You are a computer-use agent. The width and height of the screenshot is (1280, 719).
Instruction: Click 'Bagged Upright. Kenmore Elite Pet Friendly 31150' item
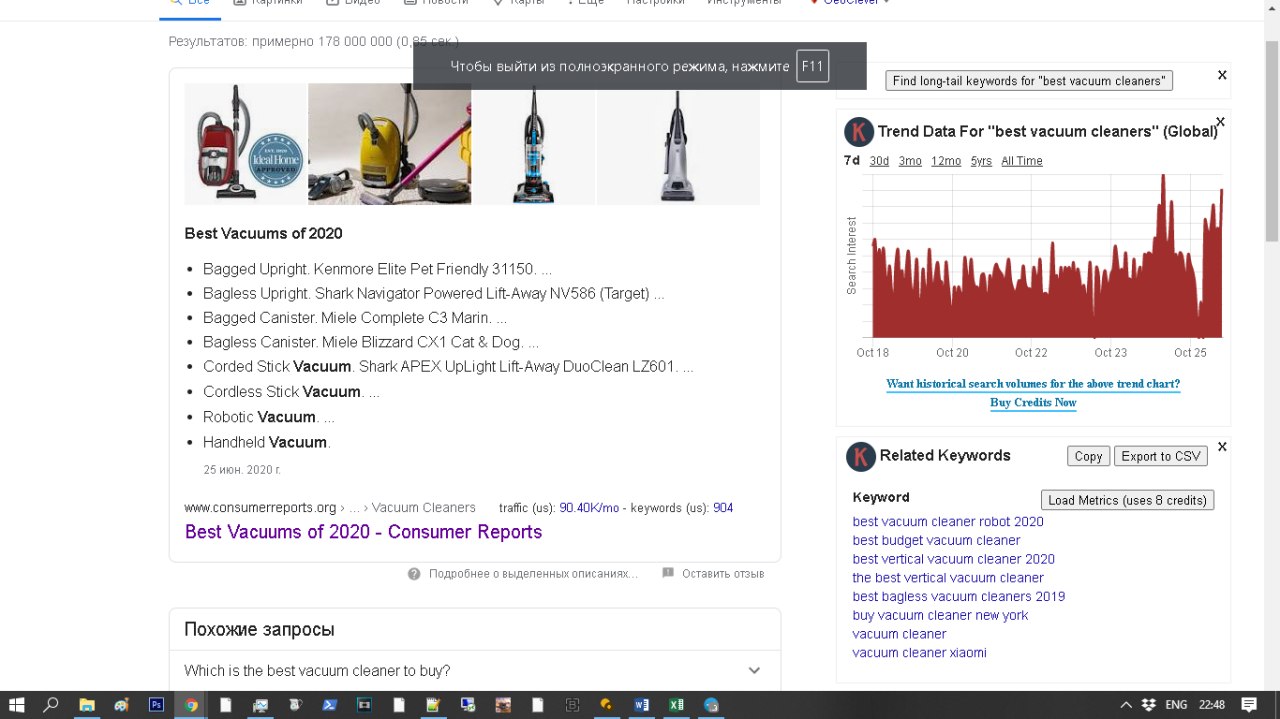[x=377, y=270]
